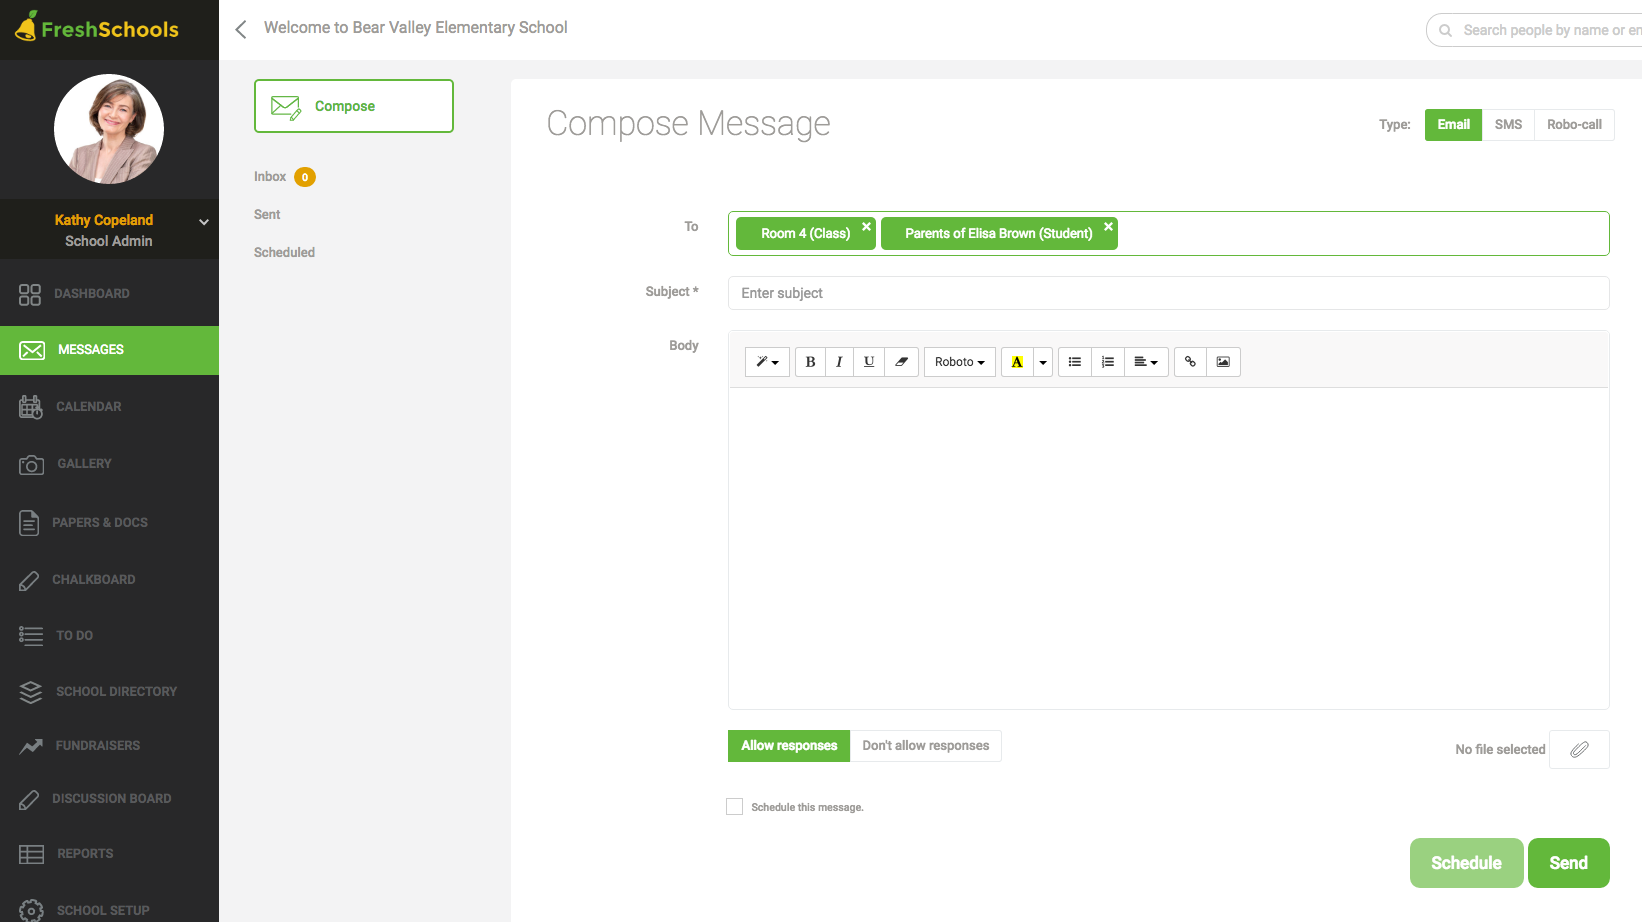Screen dimensions: 1642x922
Task: Click the Bold formatting icon
Action: (x=810, y=362)
